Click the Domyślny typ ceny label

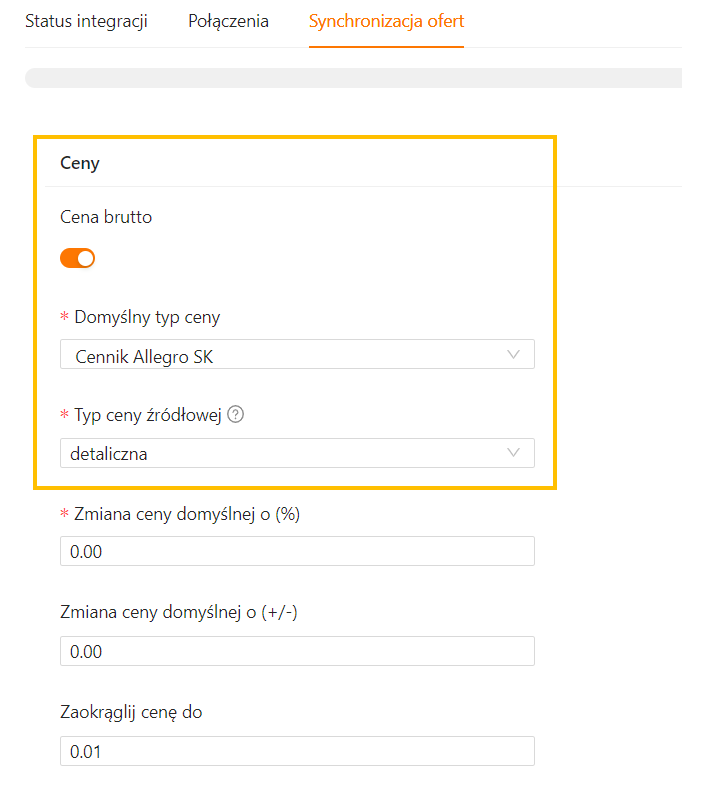coord(147,317)
